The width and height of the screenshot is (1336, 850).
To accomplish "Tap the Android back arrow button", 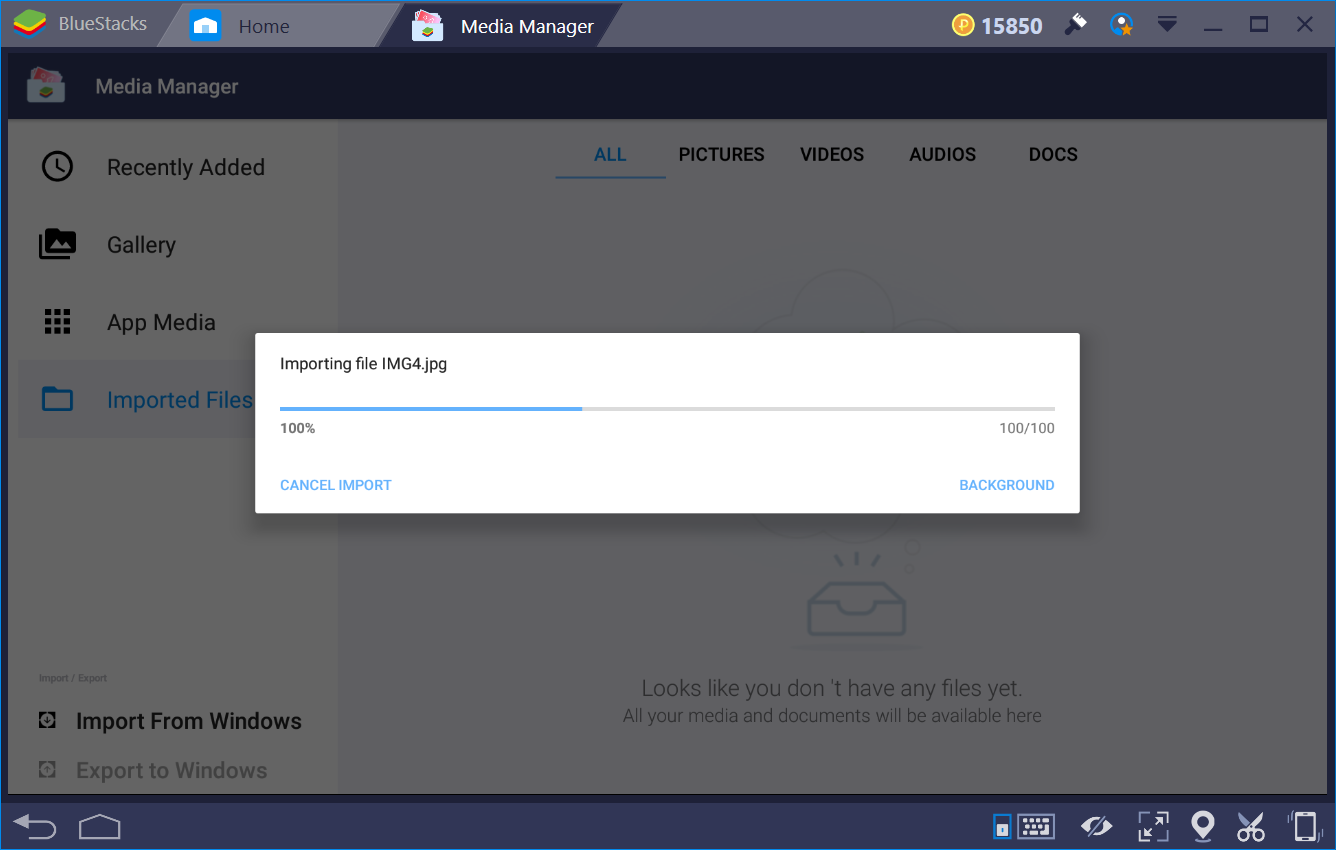I will coord(35,826).
